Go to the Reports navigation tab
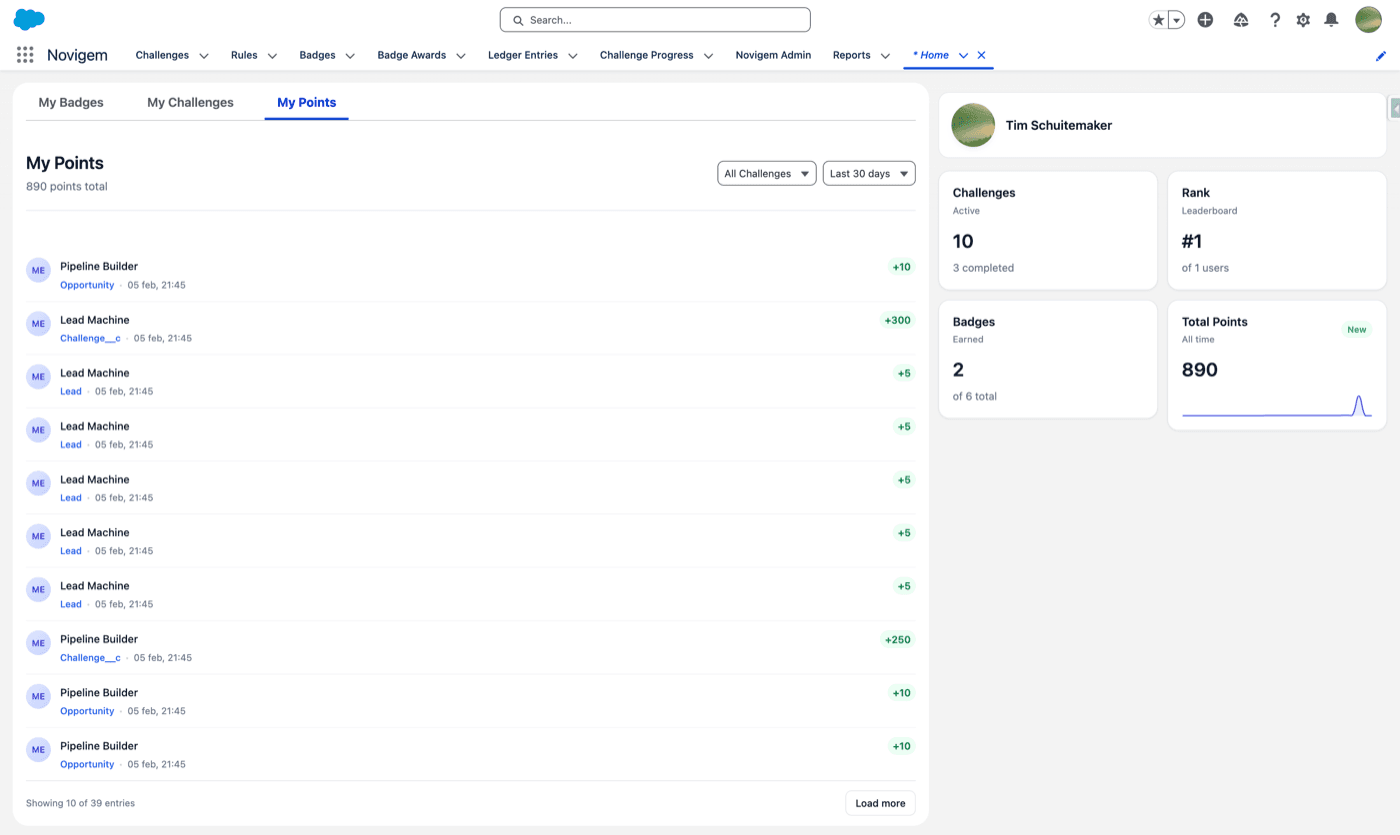This screenshot has width=1400, height=835. pos(852,55)
